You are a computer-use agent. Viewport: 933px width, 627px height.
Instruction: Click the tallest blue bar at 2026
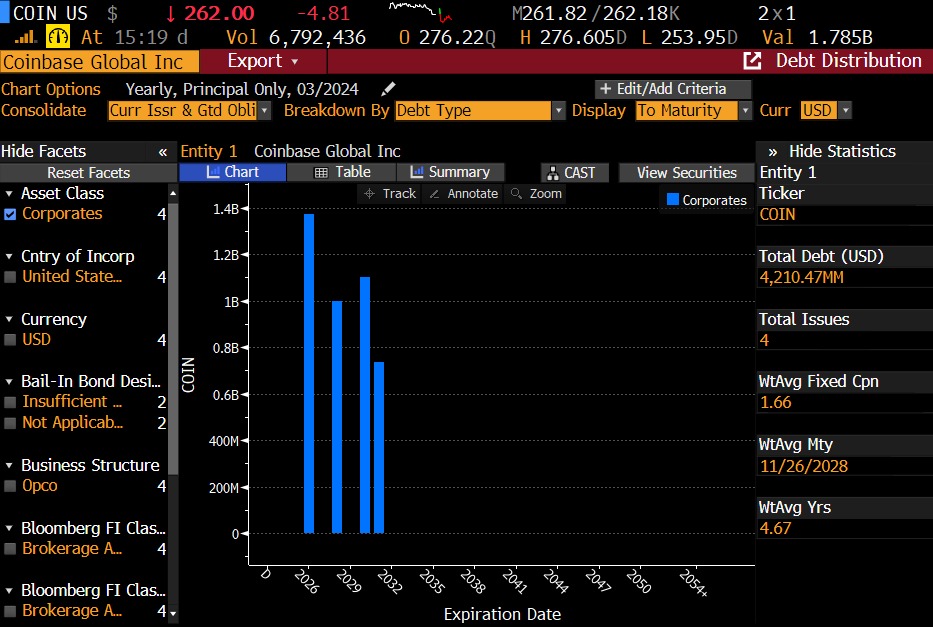coord(309,374)
